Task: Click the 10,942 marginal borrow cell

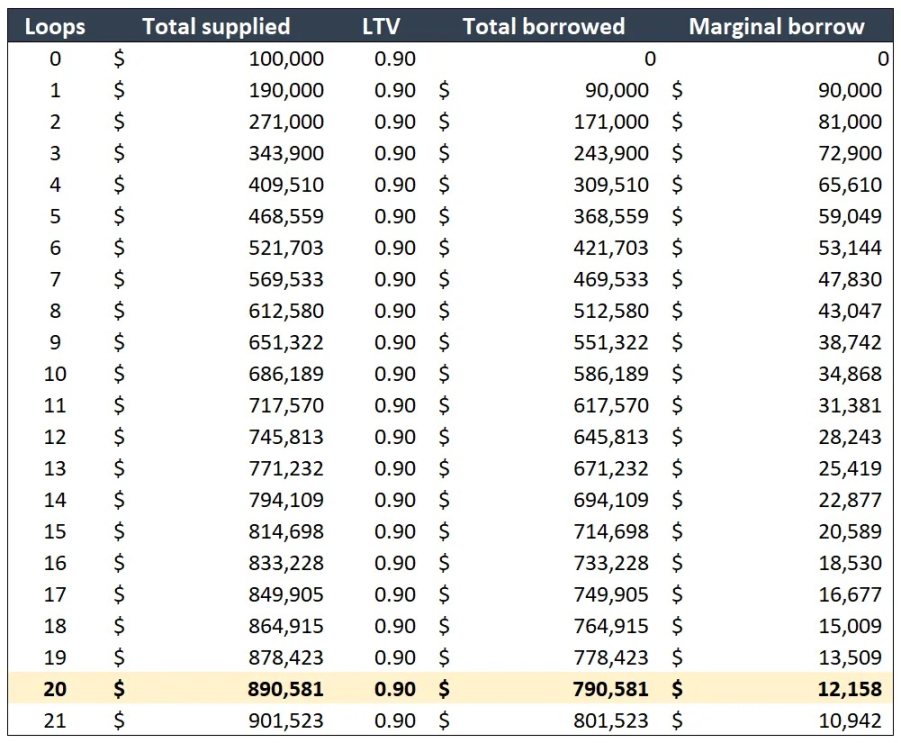Action: (x=847, y=721)
